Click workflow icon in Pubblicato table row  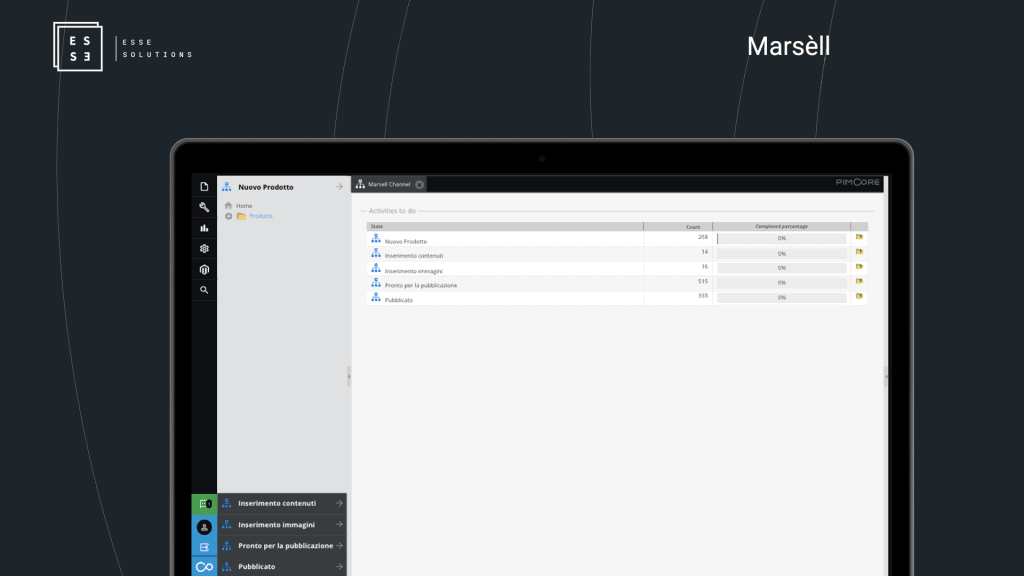click(x=376, y=298)
